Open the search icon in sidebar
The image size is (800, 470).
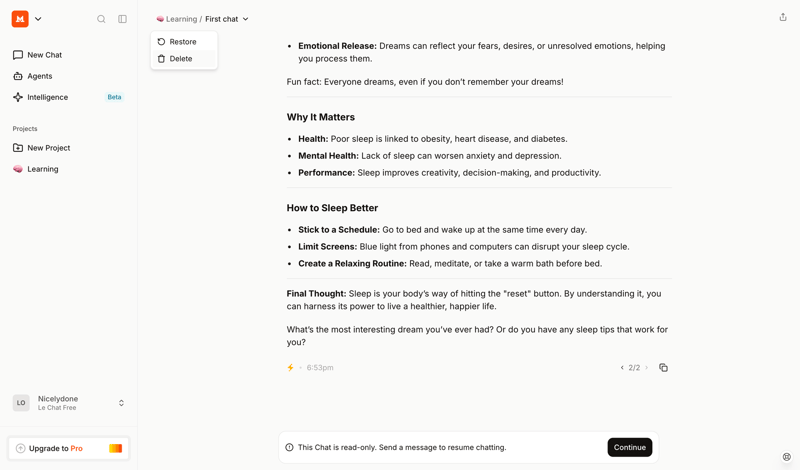click(101, 19)
